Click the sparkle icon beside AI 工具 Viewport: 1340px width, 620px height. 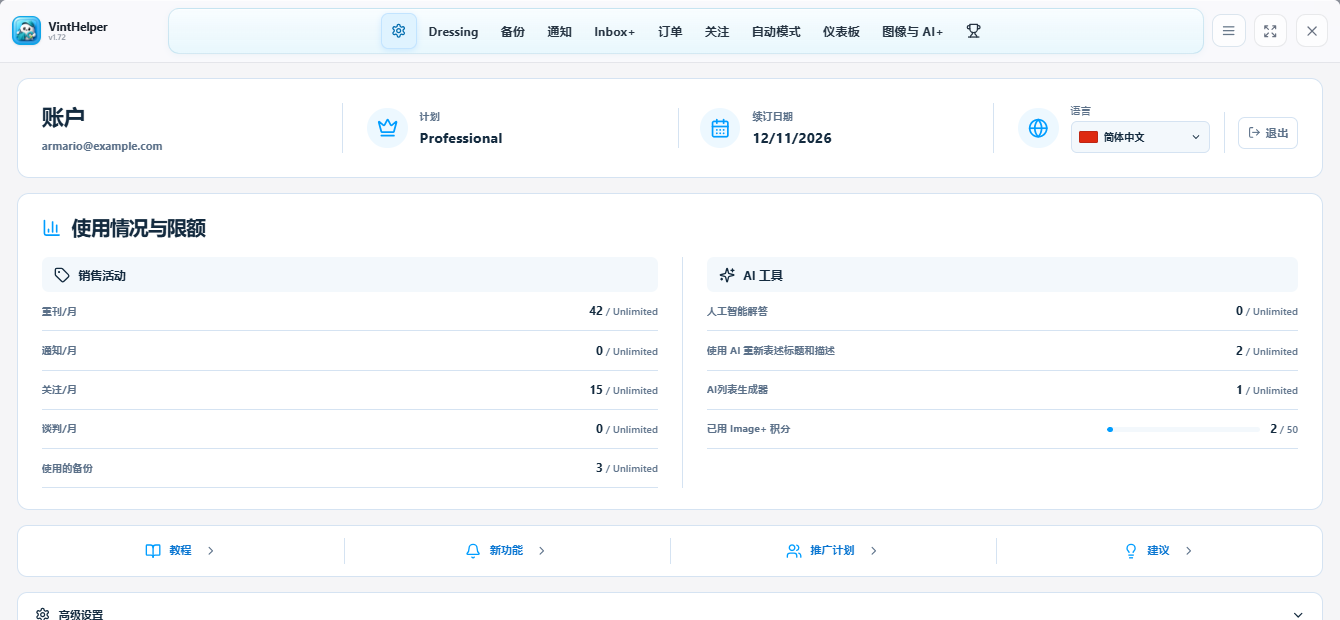[x=727, y=275]
